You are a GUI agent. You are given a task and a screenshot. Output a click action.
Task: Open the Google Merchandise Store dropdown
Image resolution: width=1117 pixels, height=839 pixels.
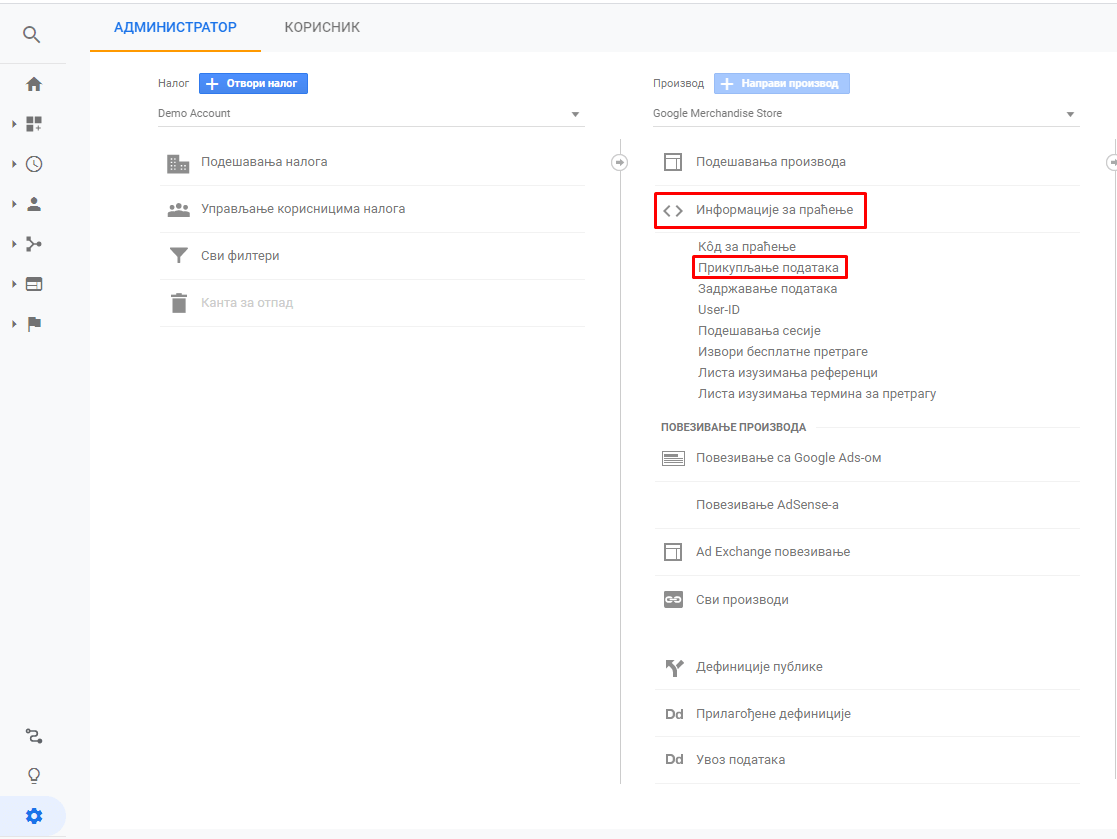point(866,114)
